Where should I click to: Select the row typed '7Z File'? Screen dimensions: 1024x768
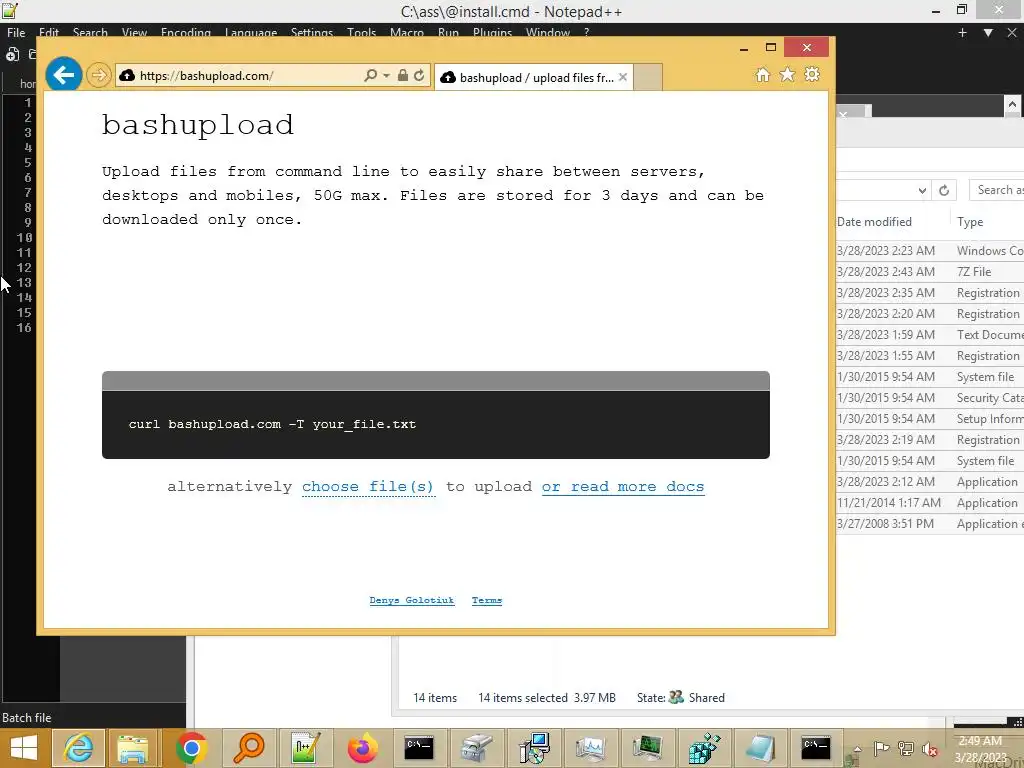point(930,272)
